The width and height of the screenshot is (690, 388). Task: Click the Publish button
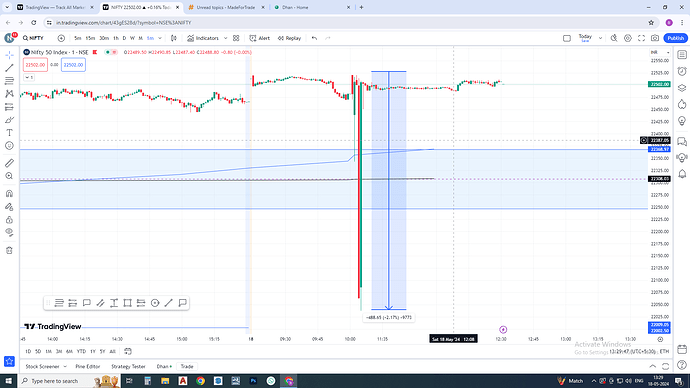coord(675,38)
